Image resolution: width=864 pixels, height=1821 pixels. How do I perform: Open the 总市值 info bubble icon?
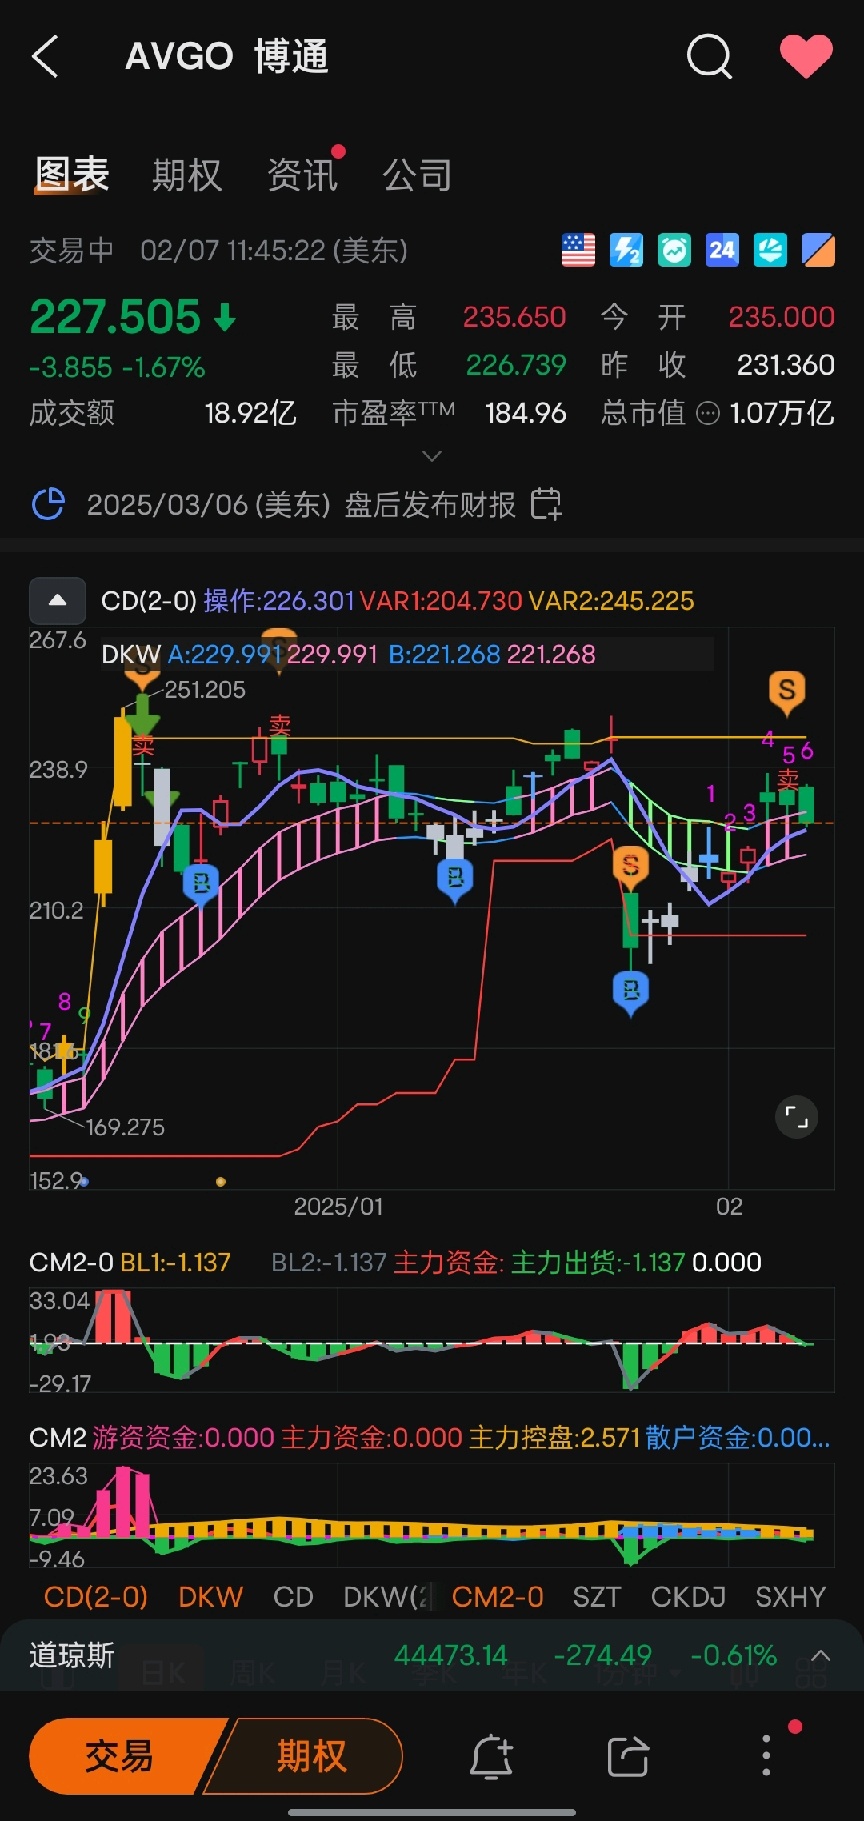click(707, 413)
